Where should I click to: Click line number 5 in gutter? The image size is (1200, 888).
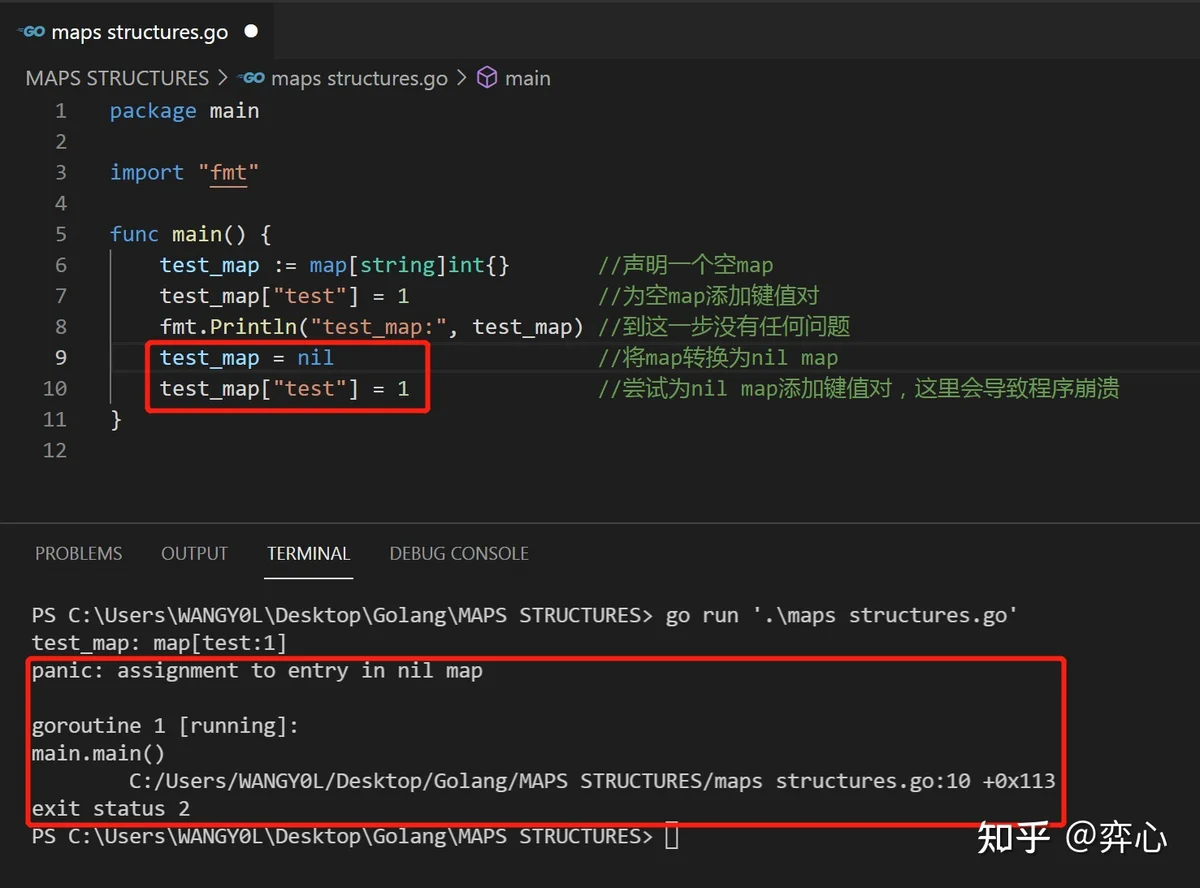(x=61, y=234)
